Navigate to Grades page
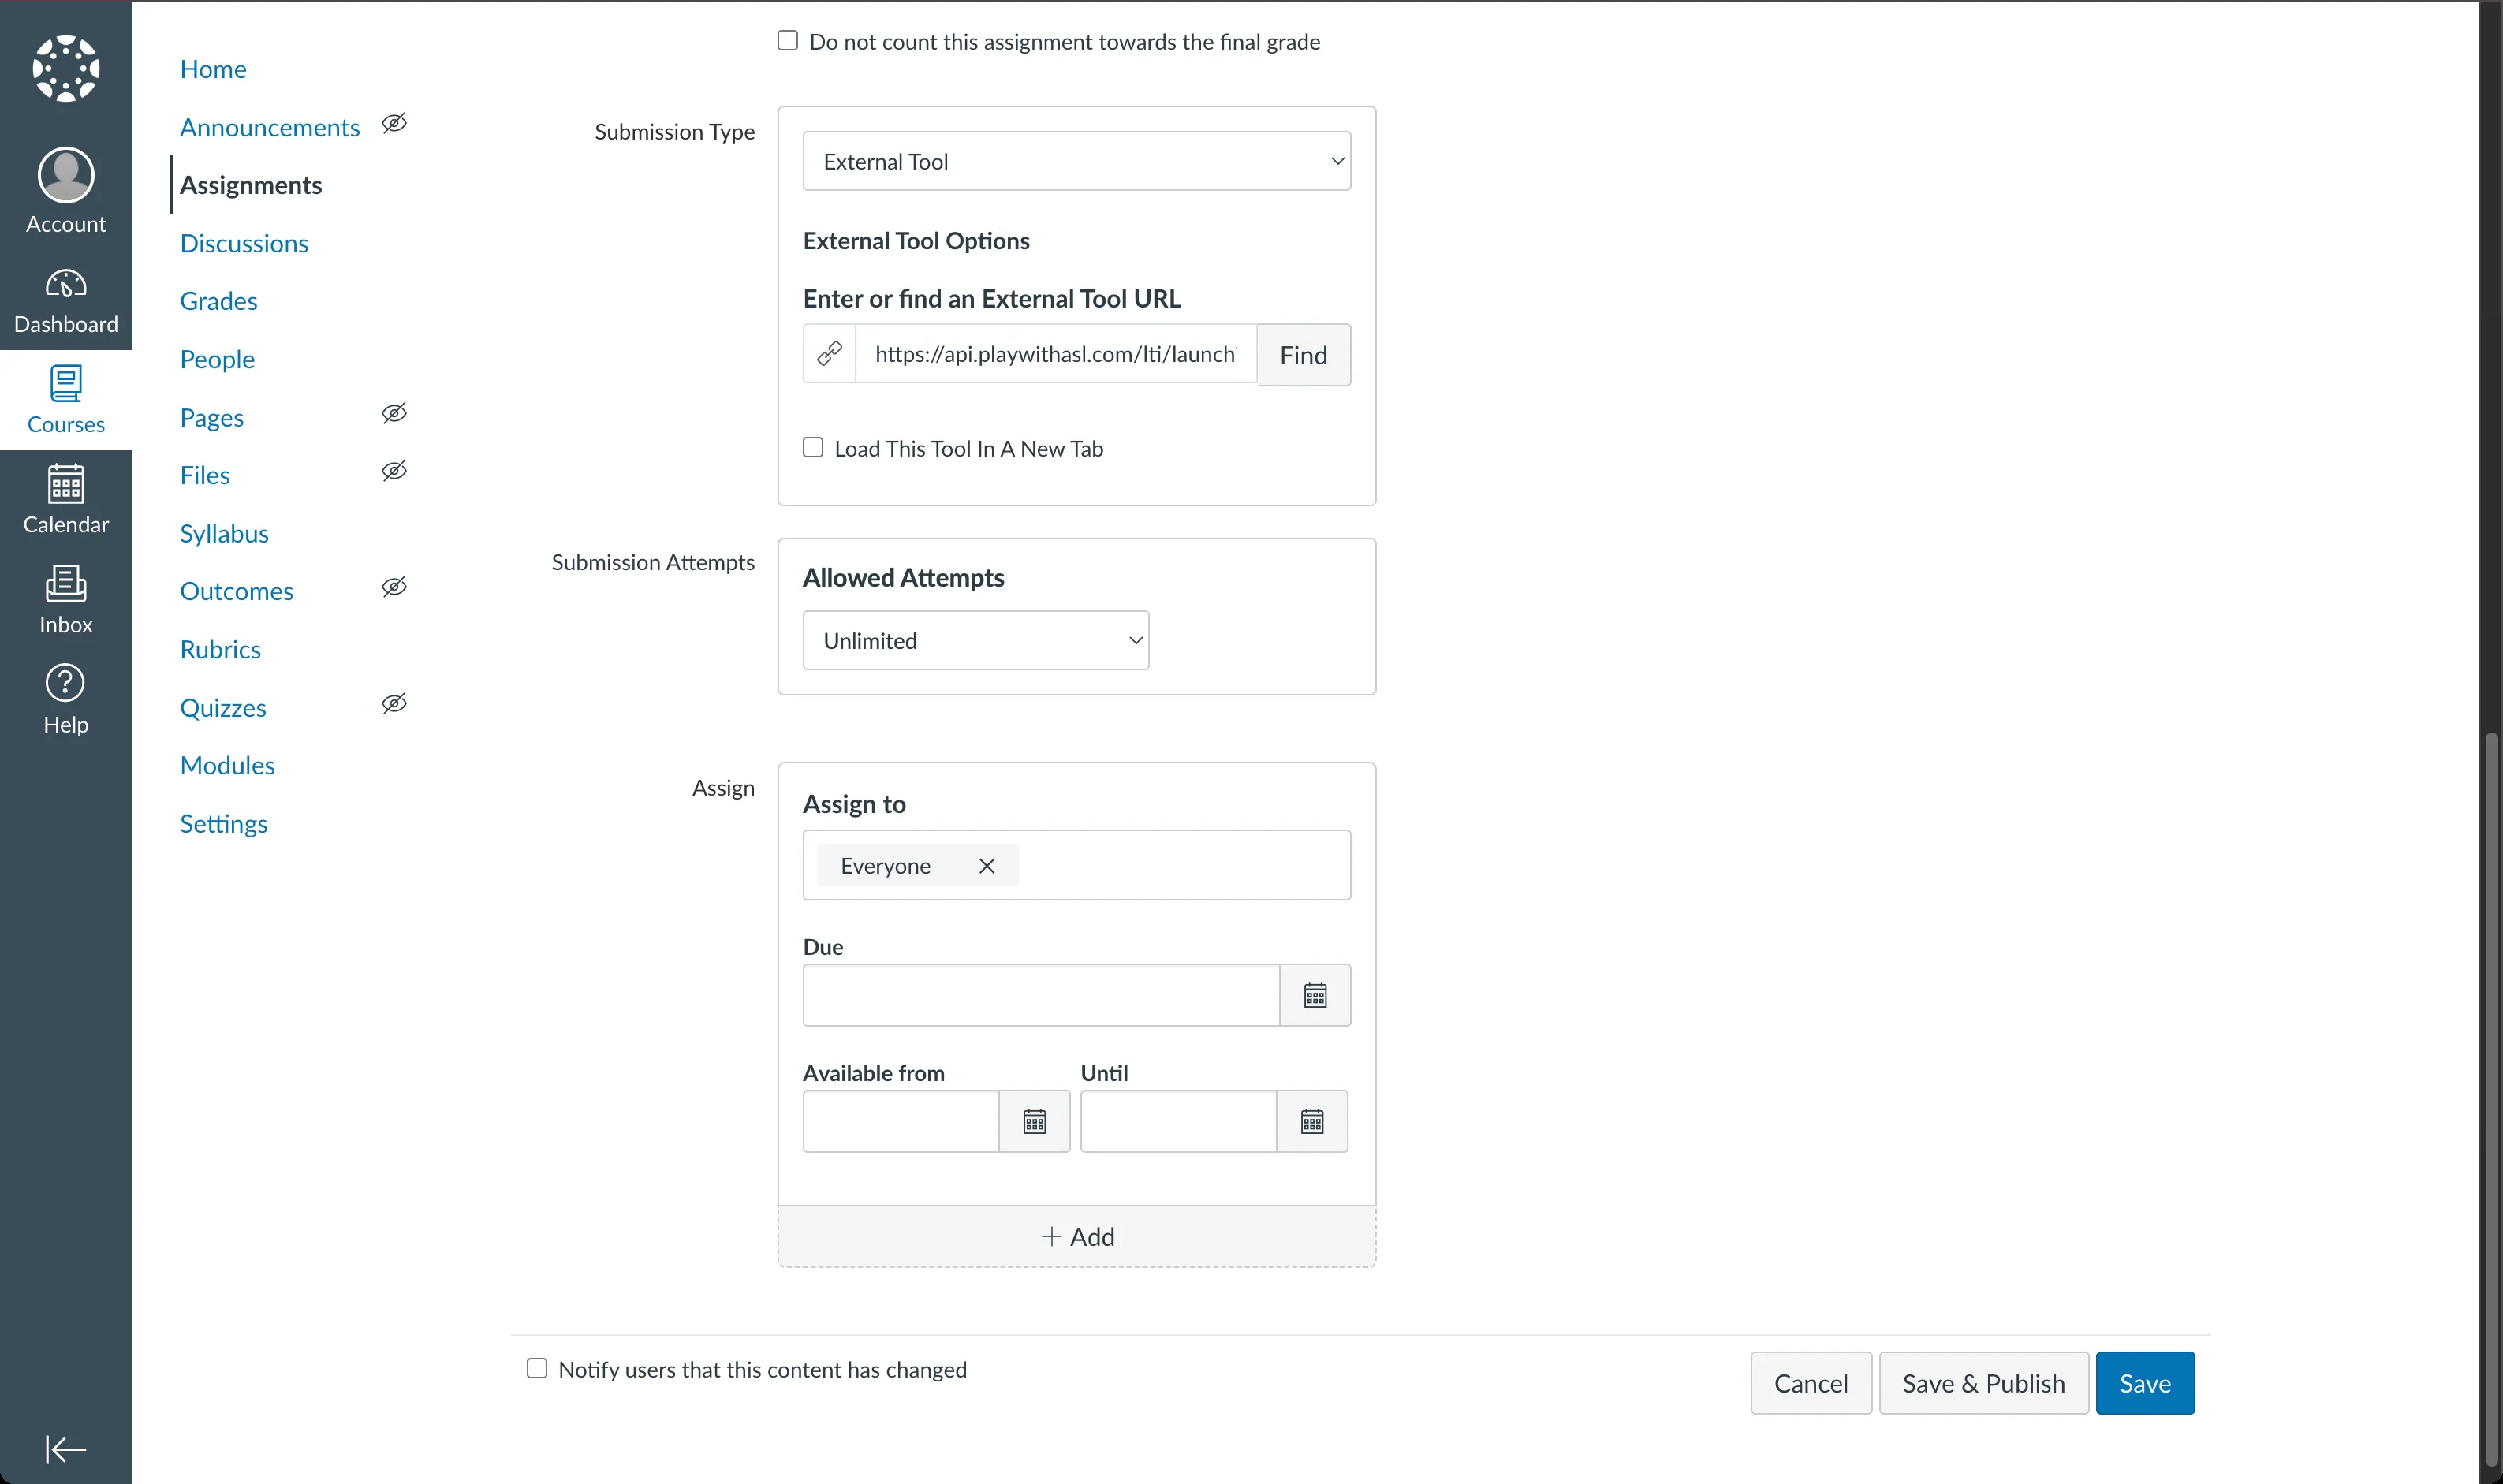Image resolution: width=2503 pixels, height=1484 pixels. pos(218,301)
